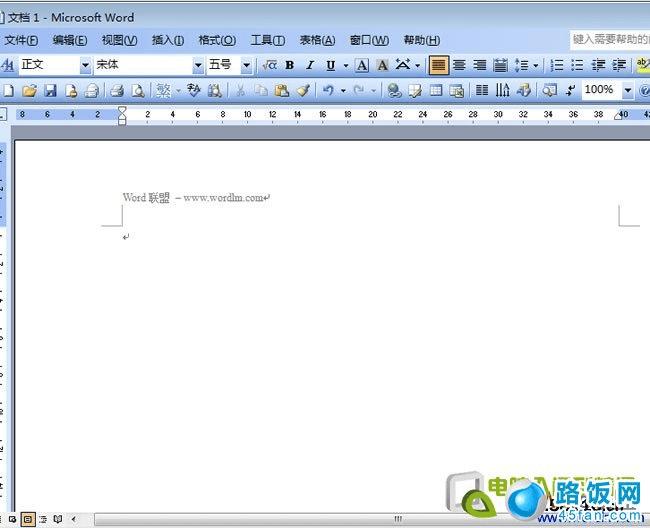This screenshot has width=650, height=528.
Task: Open a file with folder icon
Action: (x=29, y=90)
